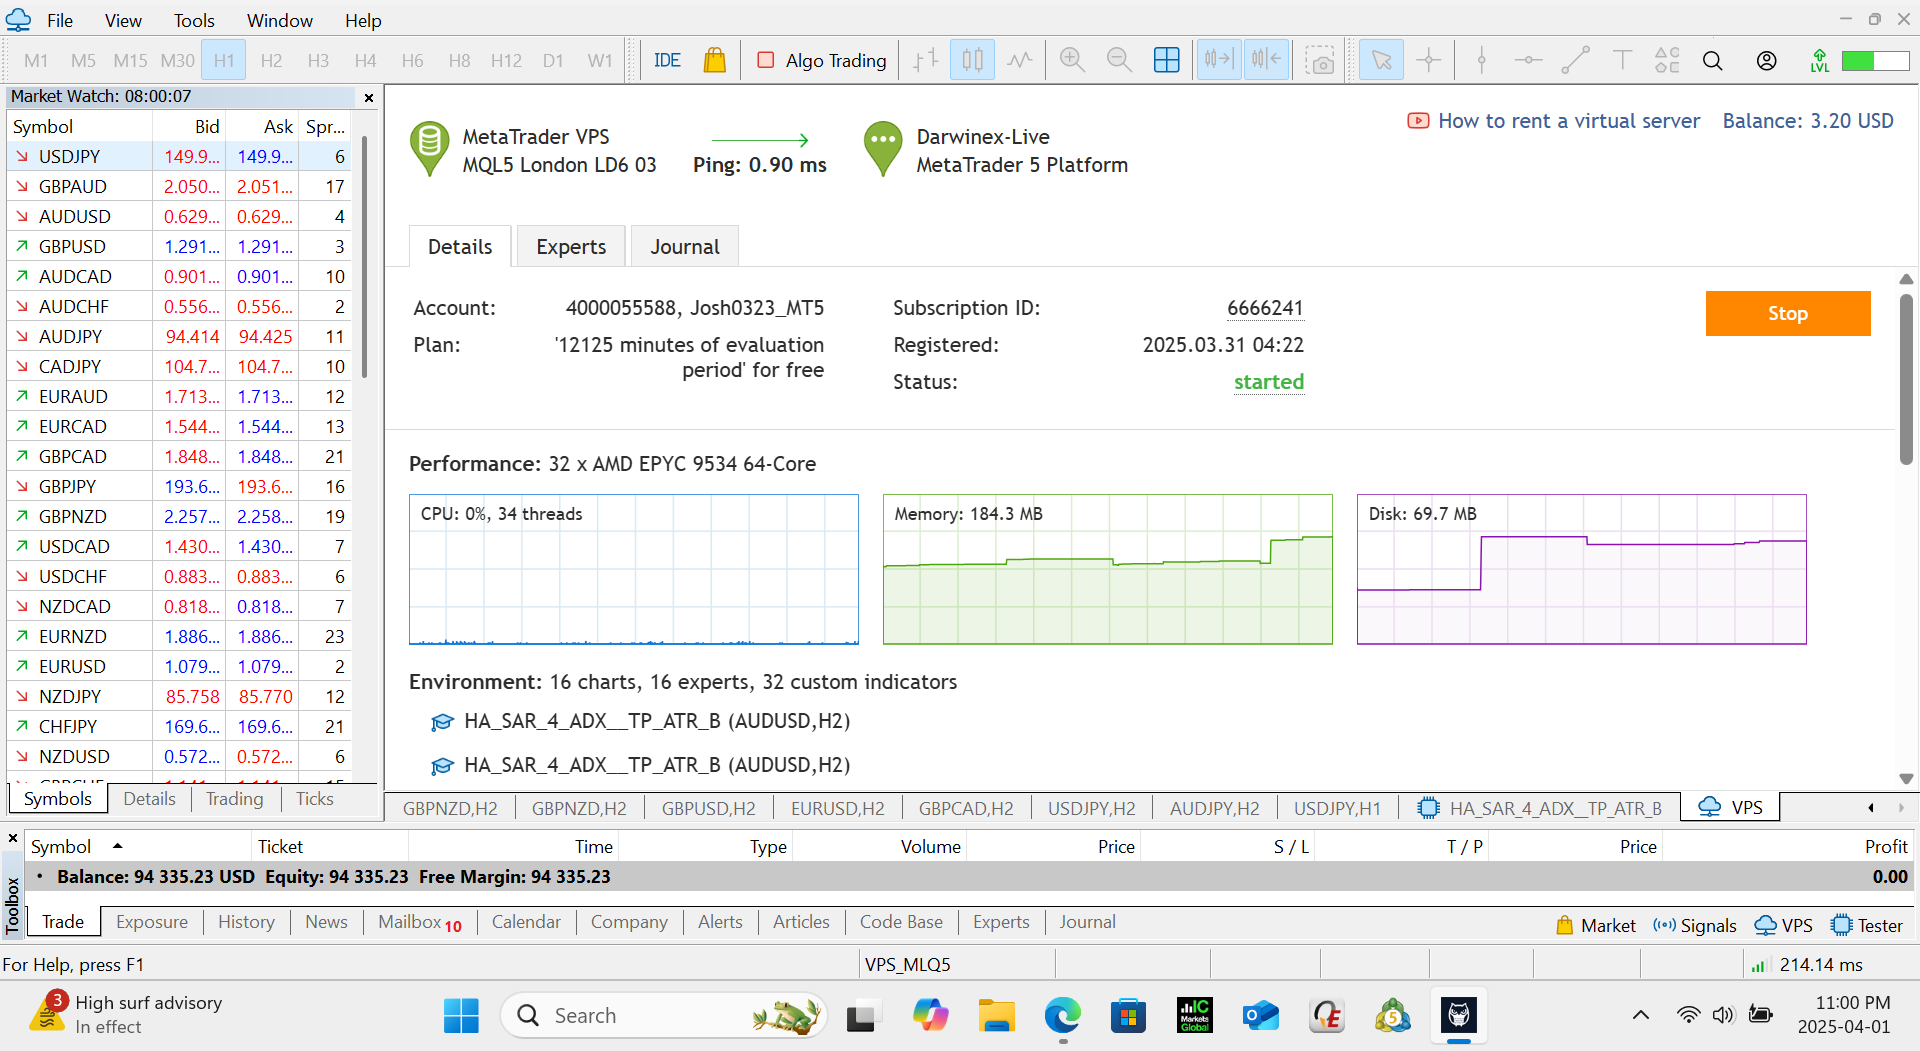
Task: Switch timeframe to M1
Action: click(36, 60)
